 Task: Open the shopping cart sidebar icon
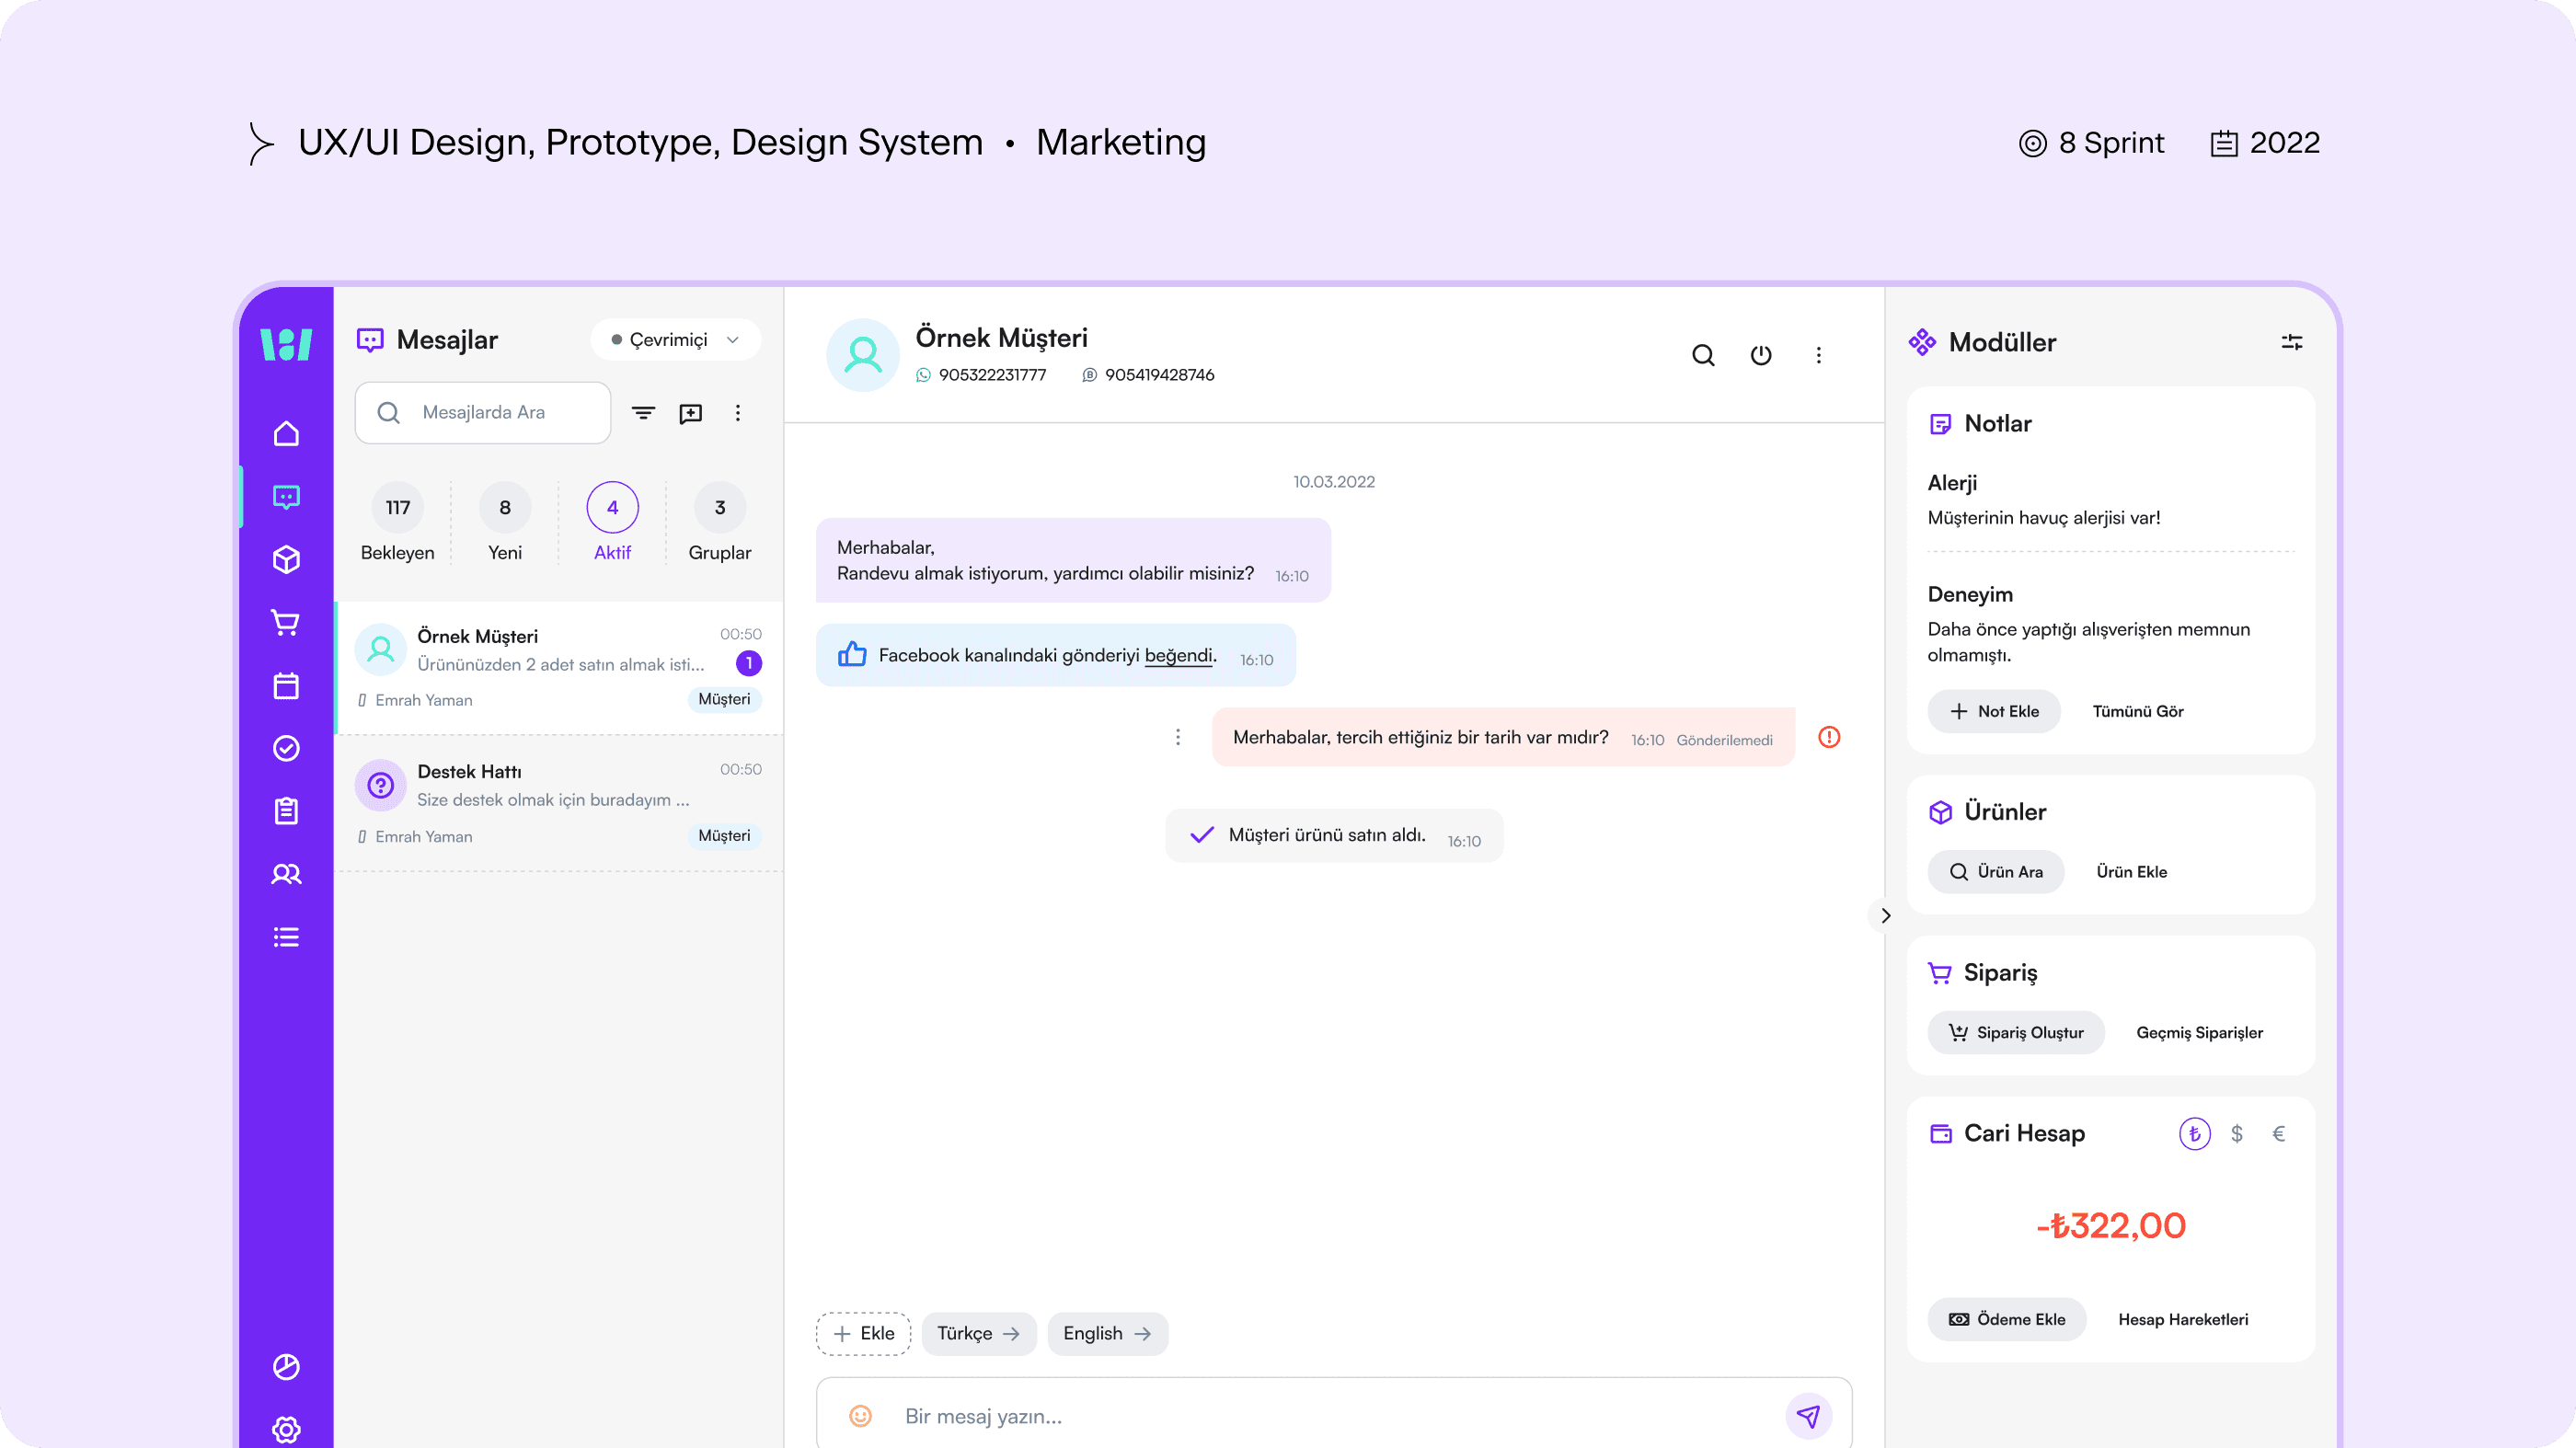pos(286,623)
